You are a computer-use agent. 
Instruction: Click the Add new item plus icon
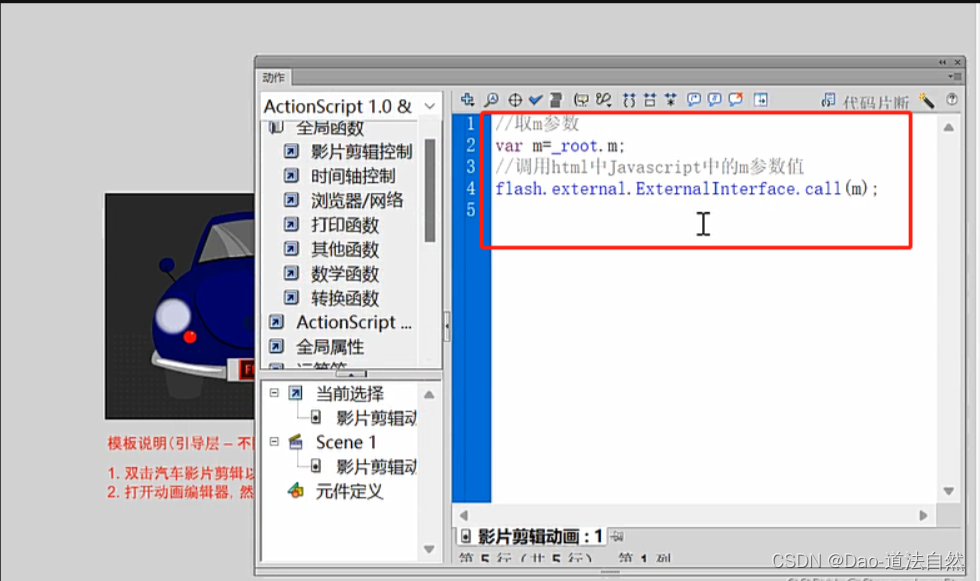(467, 99)
